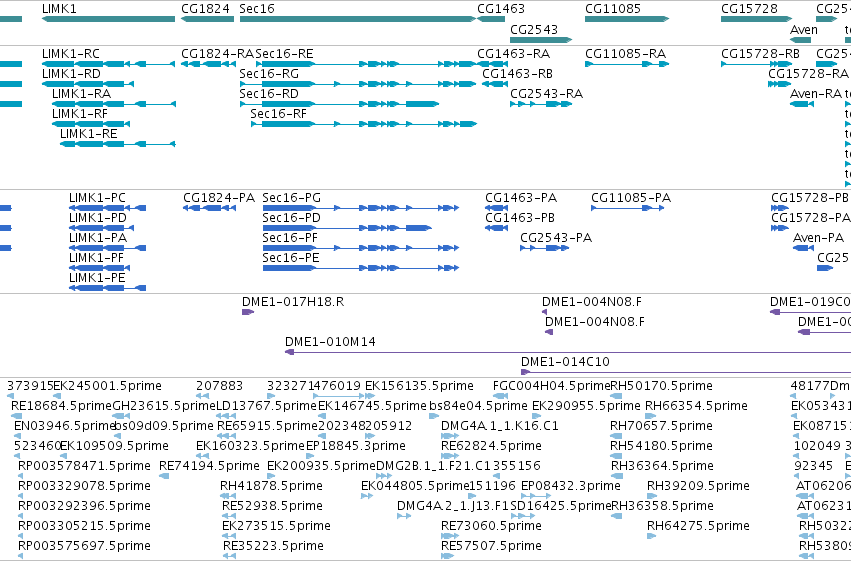
Task: Click the Sec16 gene bar
Action: [x=358, y=19]
